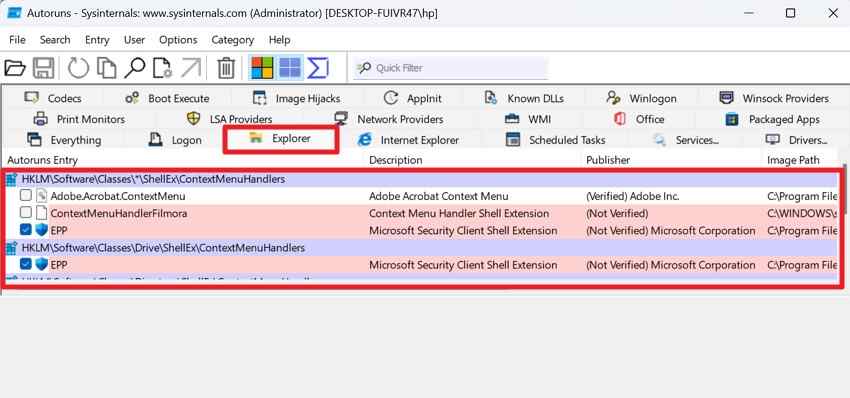Click the shield icon of EPP under Drive ShellEx

[x=42, y=265]
